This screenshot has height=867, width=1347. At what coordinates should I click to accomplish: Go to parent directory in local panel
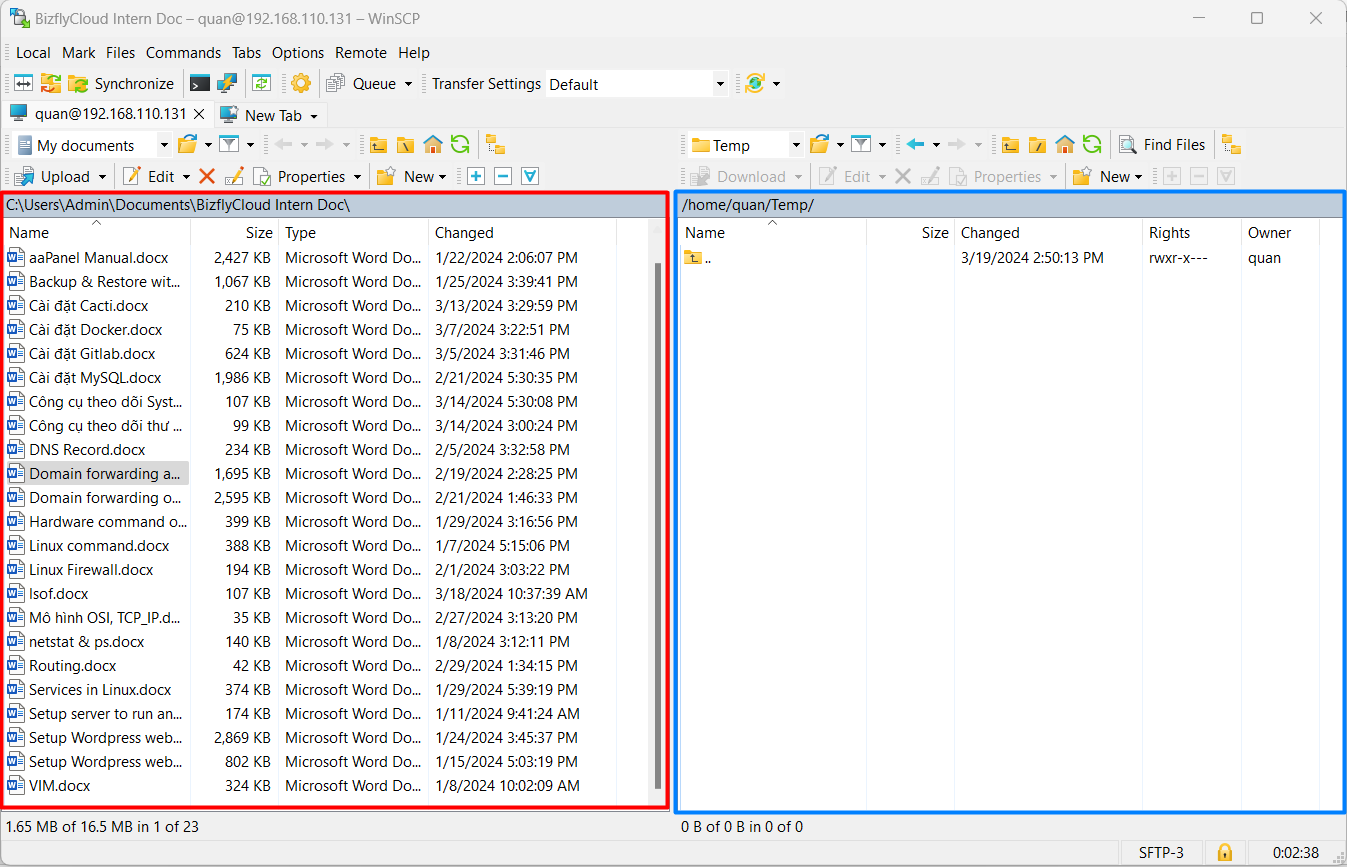coord(378,145)
